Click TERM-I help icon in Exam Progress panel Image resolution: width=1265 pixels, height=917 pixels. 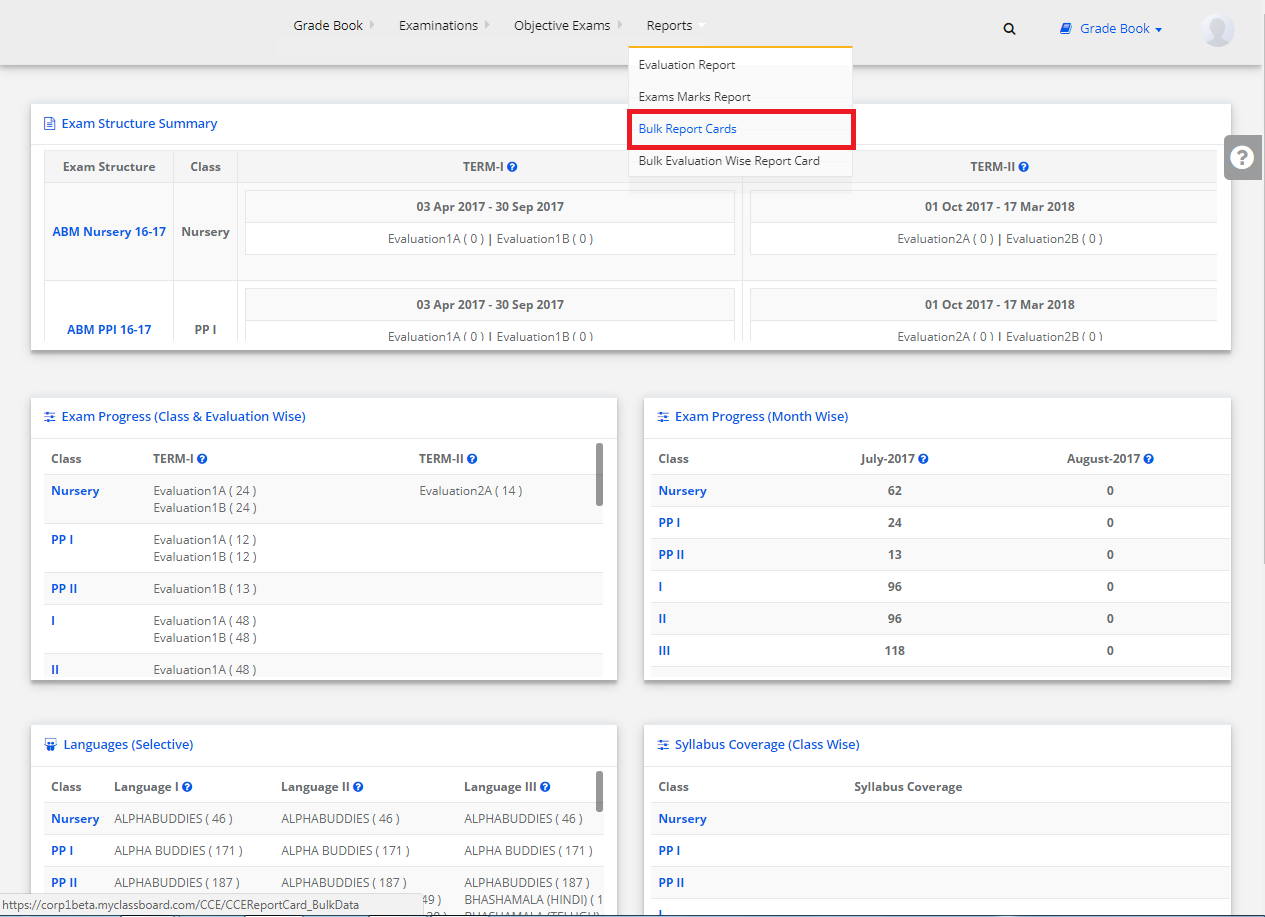tap(202, 459)
